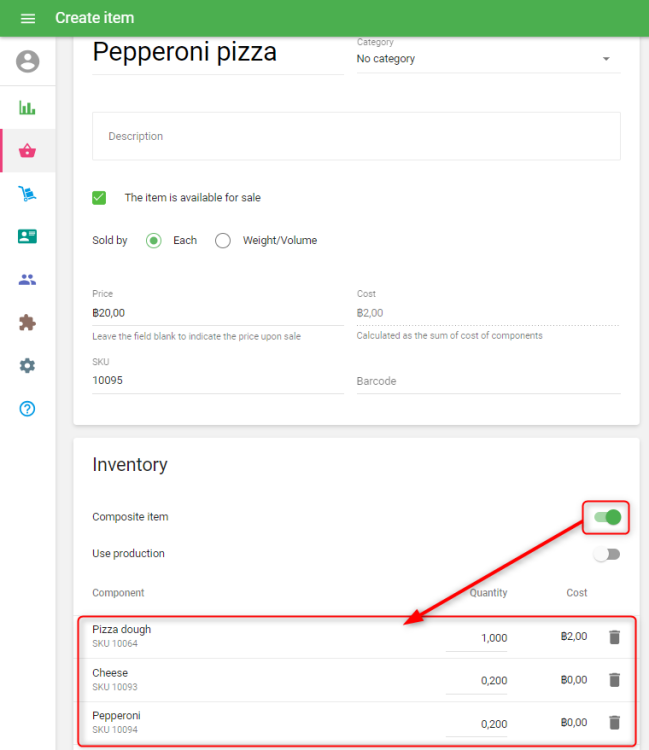Open the inventory hand truck icon
This screenshot has width=649, height=750.
27,194
